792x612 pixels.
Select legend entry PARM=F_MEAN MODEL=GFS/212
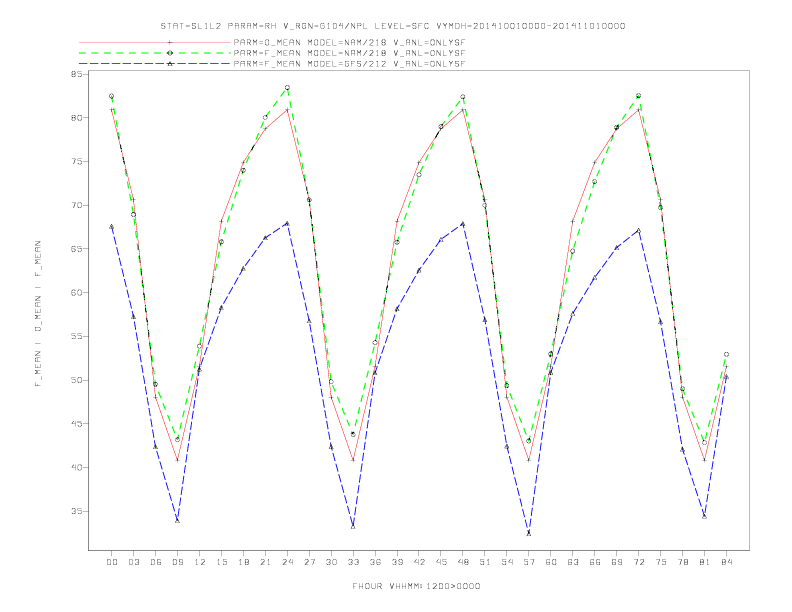(x=349, y=64)
